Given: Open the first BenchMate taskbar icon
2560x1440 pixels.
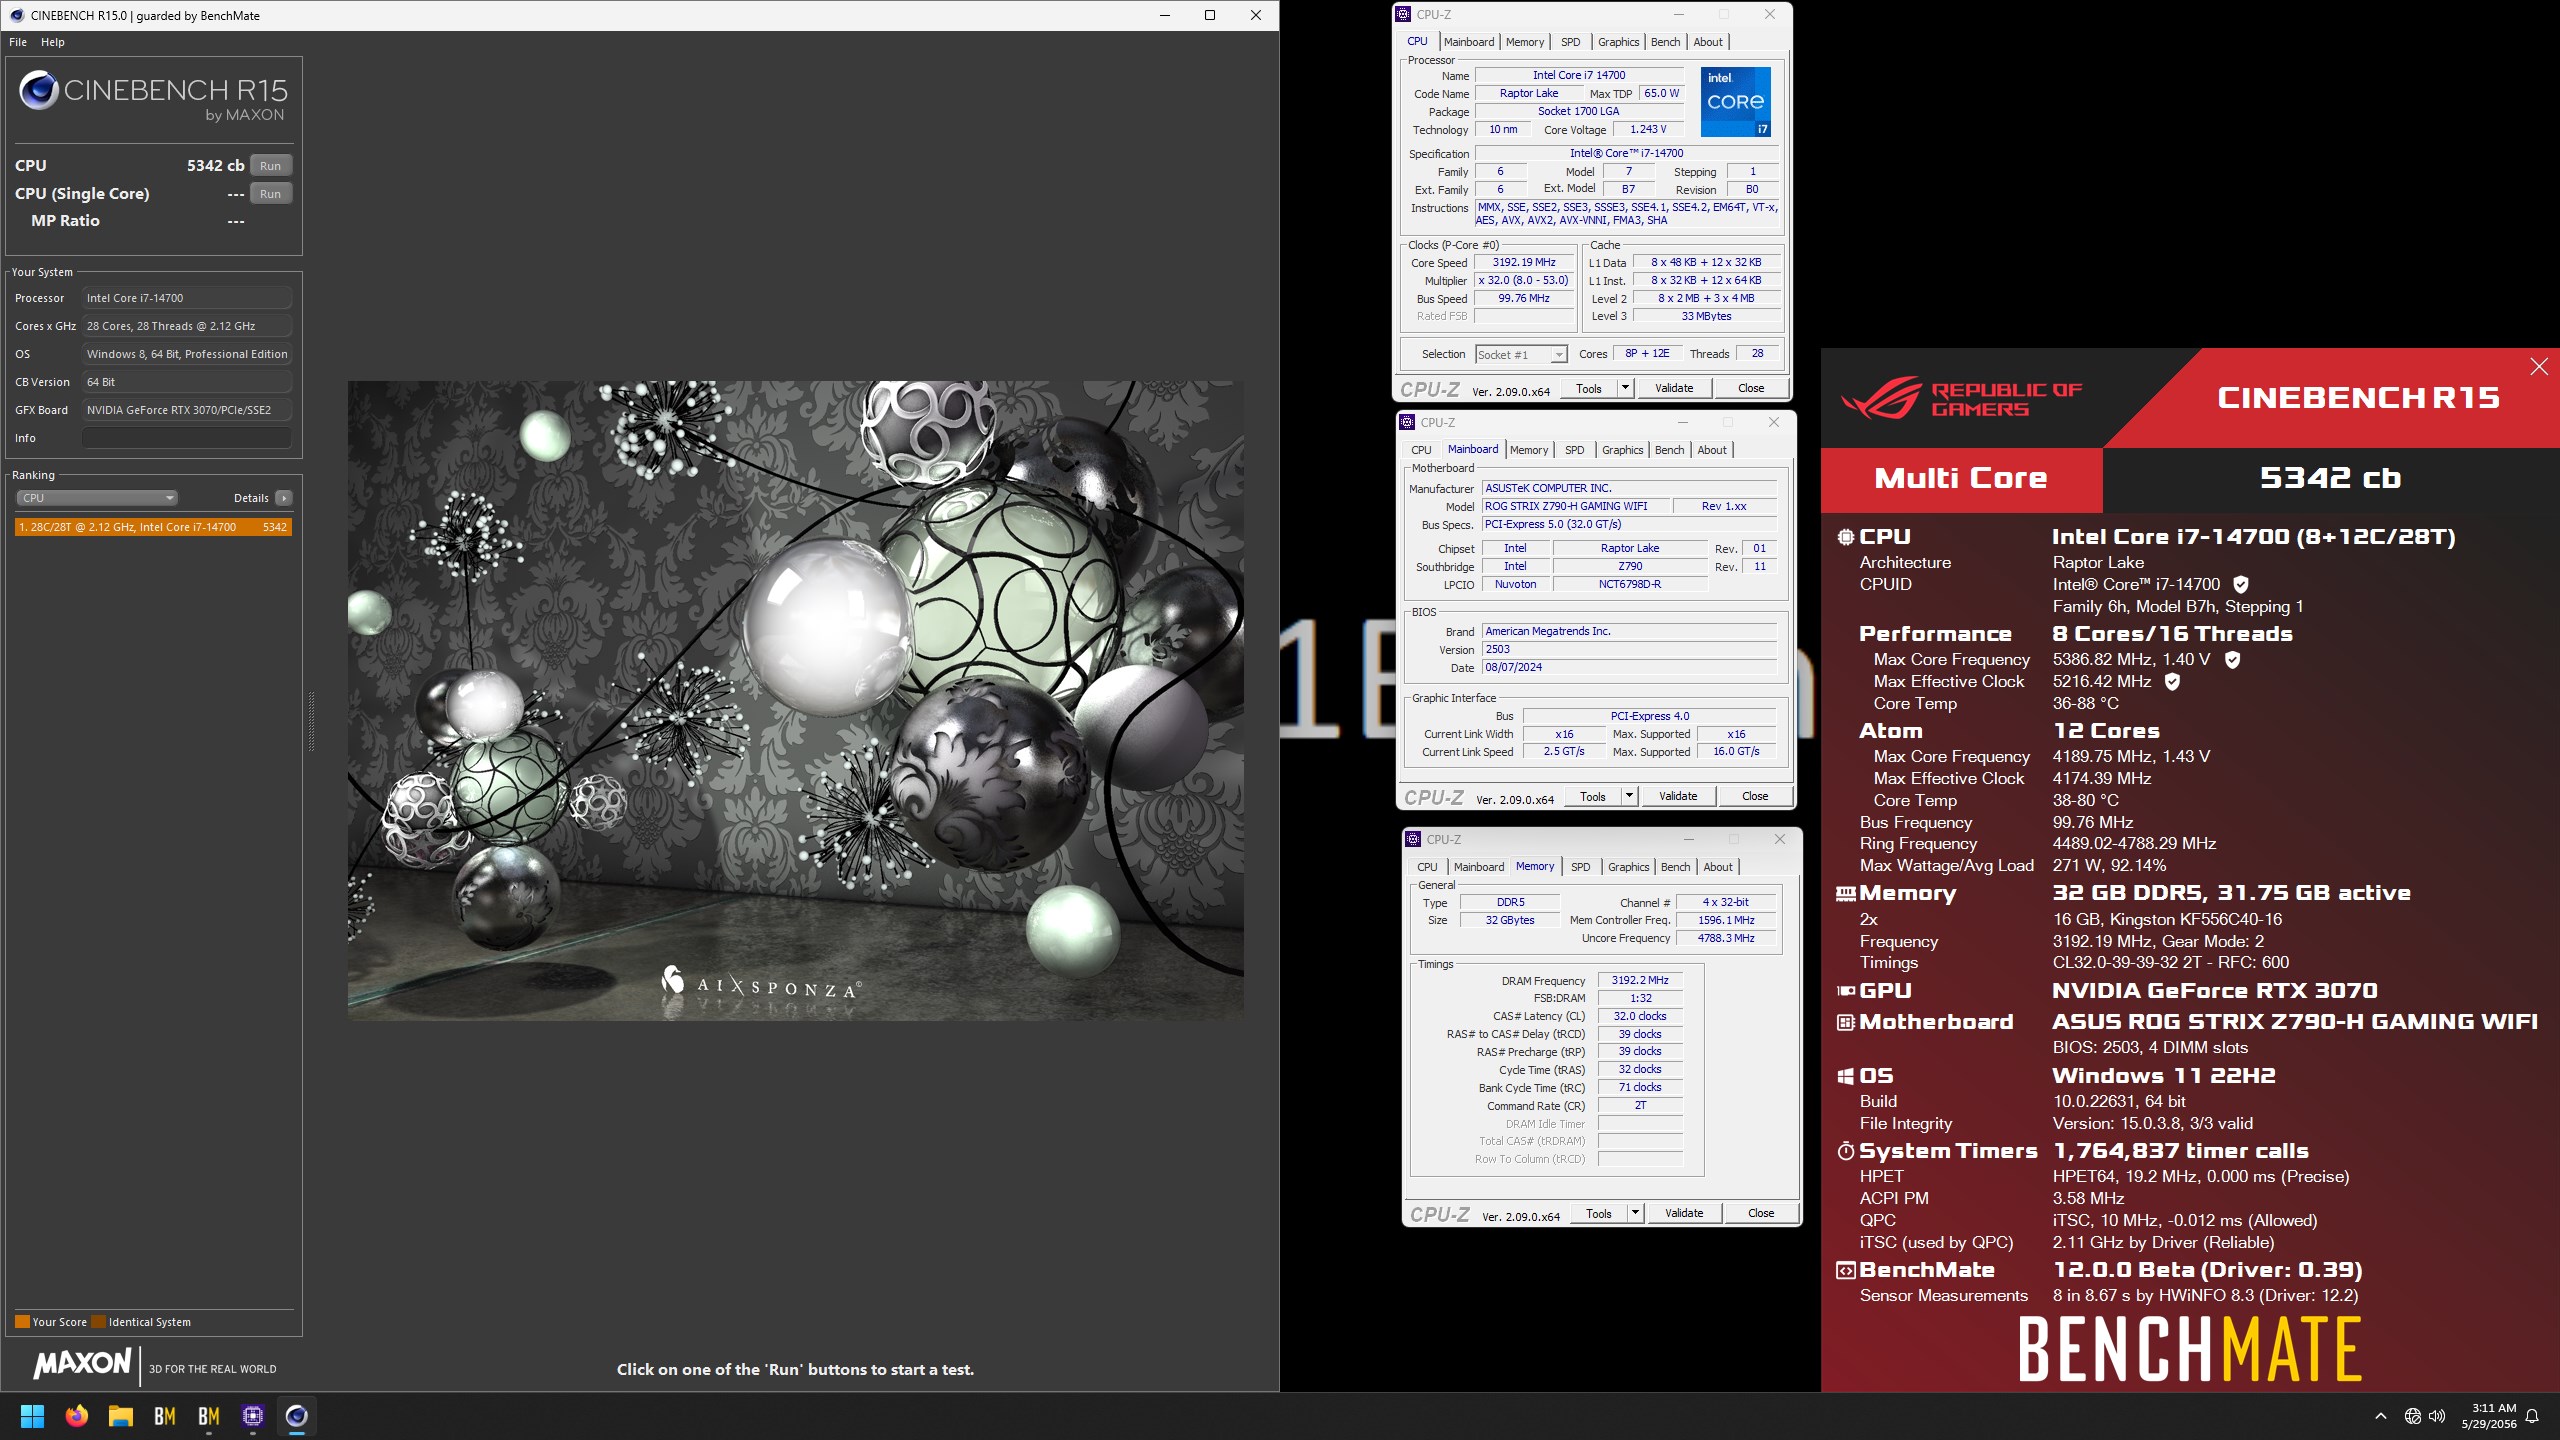Looking at the screenshot, I should point(165,1416).
